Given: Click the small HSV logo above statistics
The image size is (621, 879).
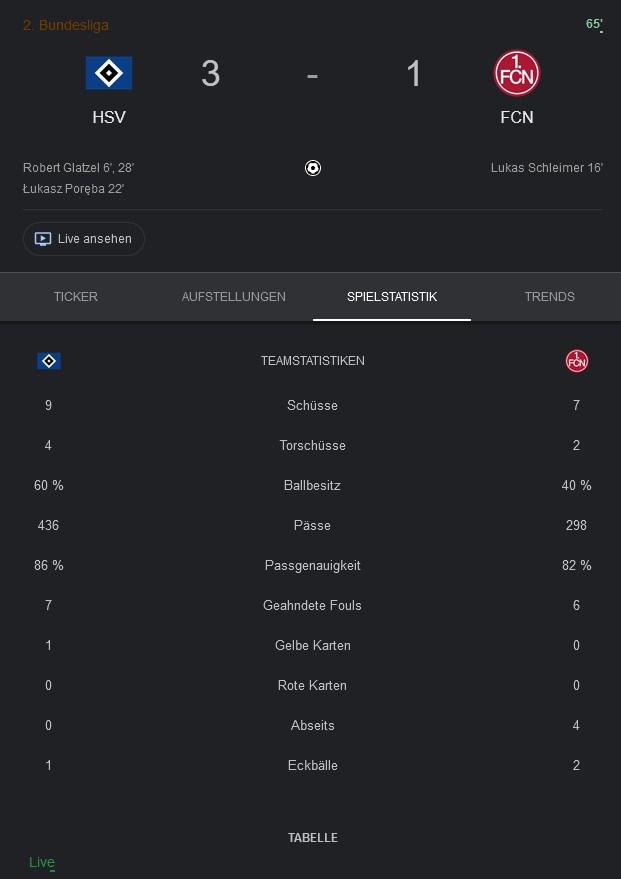Looking at the screenshot, I should tap(49, 361).
